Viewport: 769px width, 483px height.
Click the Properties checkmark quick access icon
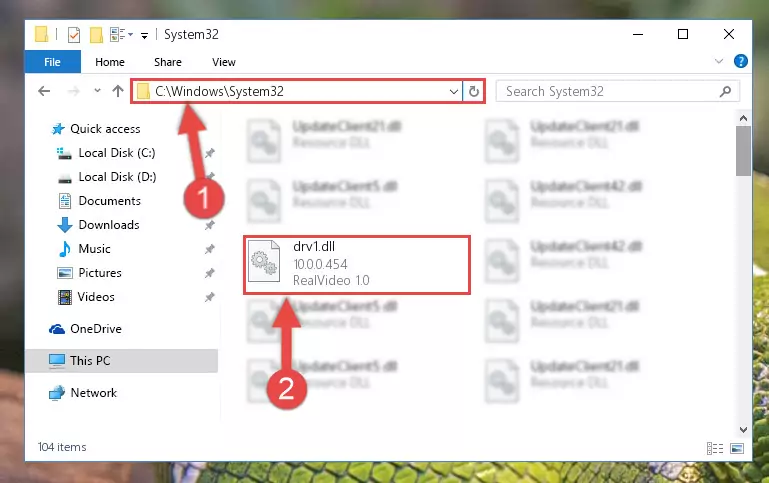tap(74, 35)
